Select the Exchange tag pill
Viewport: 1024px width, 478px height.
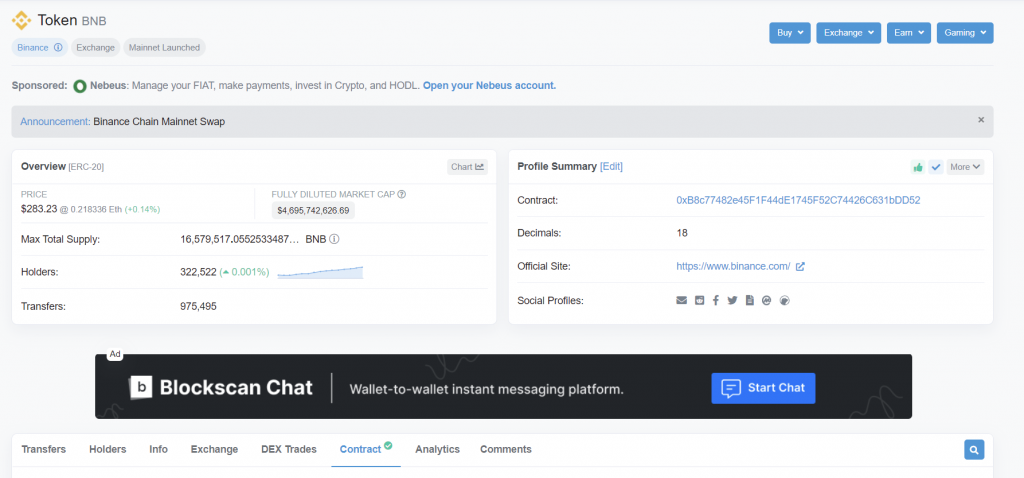(x=95, y=48)
